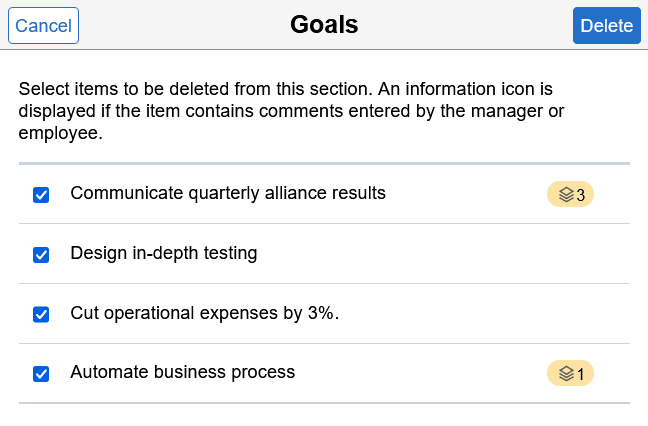Click the layers icon on the Automate business badge
648x426 pixels.
(566, 374)
